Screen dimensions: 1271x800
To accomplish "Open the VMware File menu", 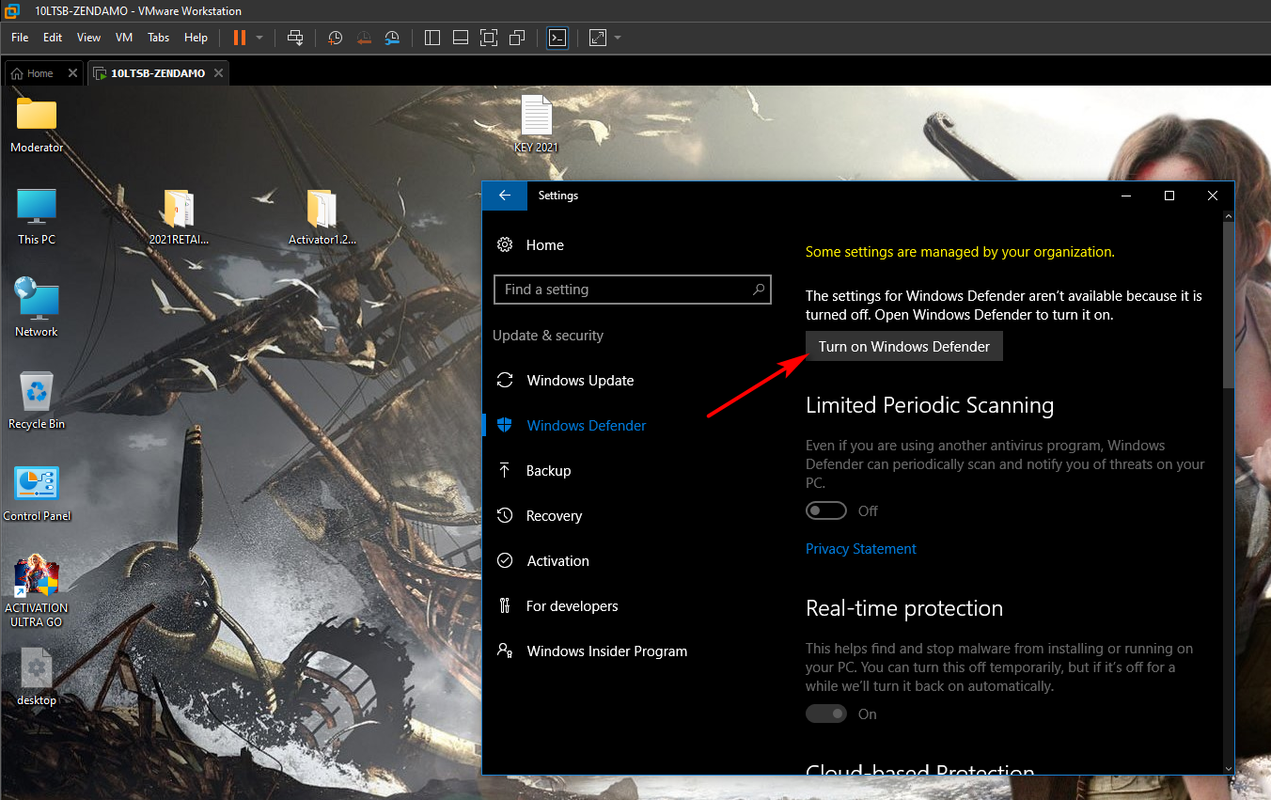I will click(x=20, y=37).
